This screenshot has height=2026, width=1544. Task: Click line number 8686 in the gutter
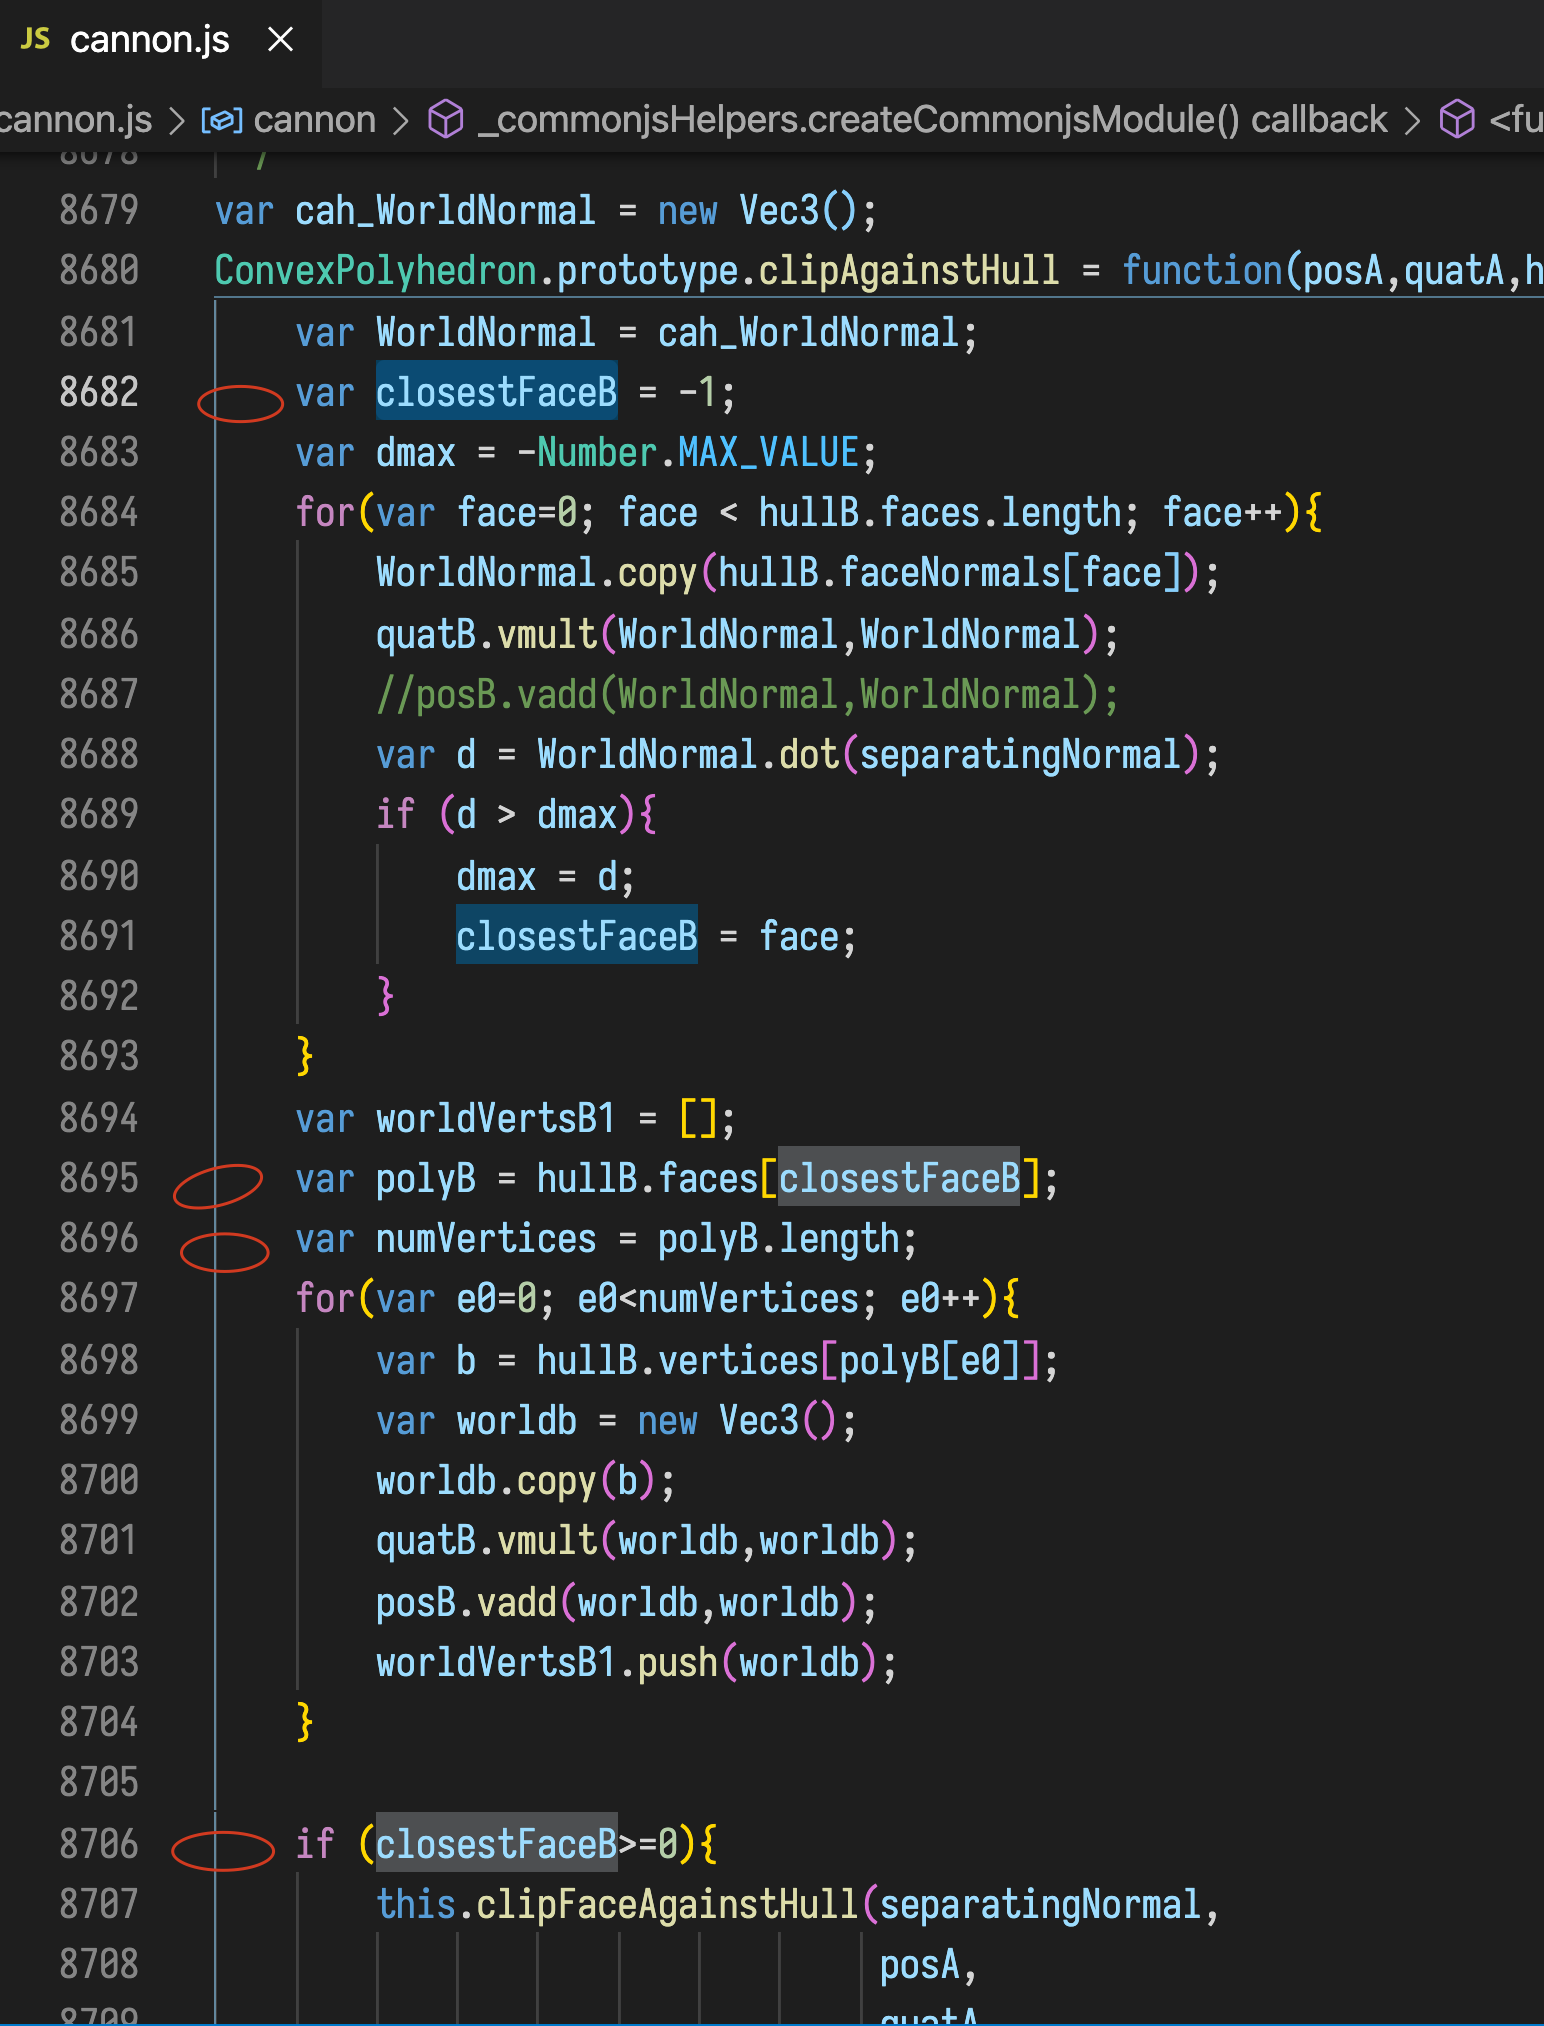click(x=99, y=634)
